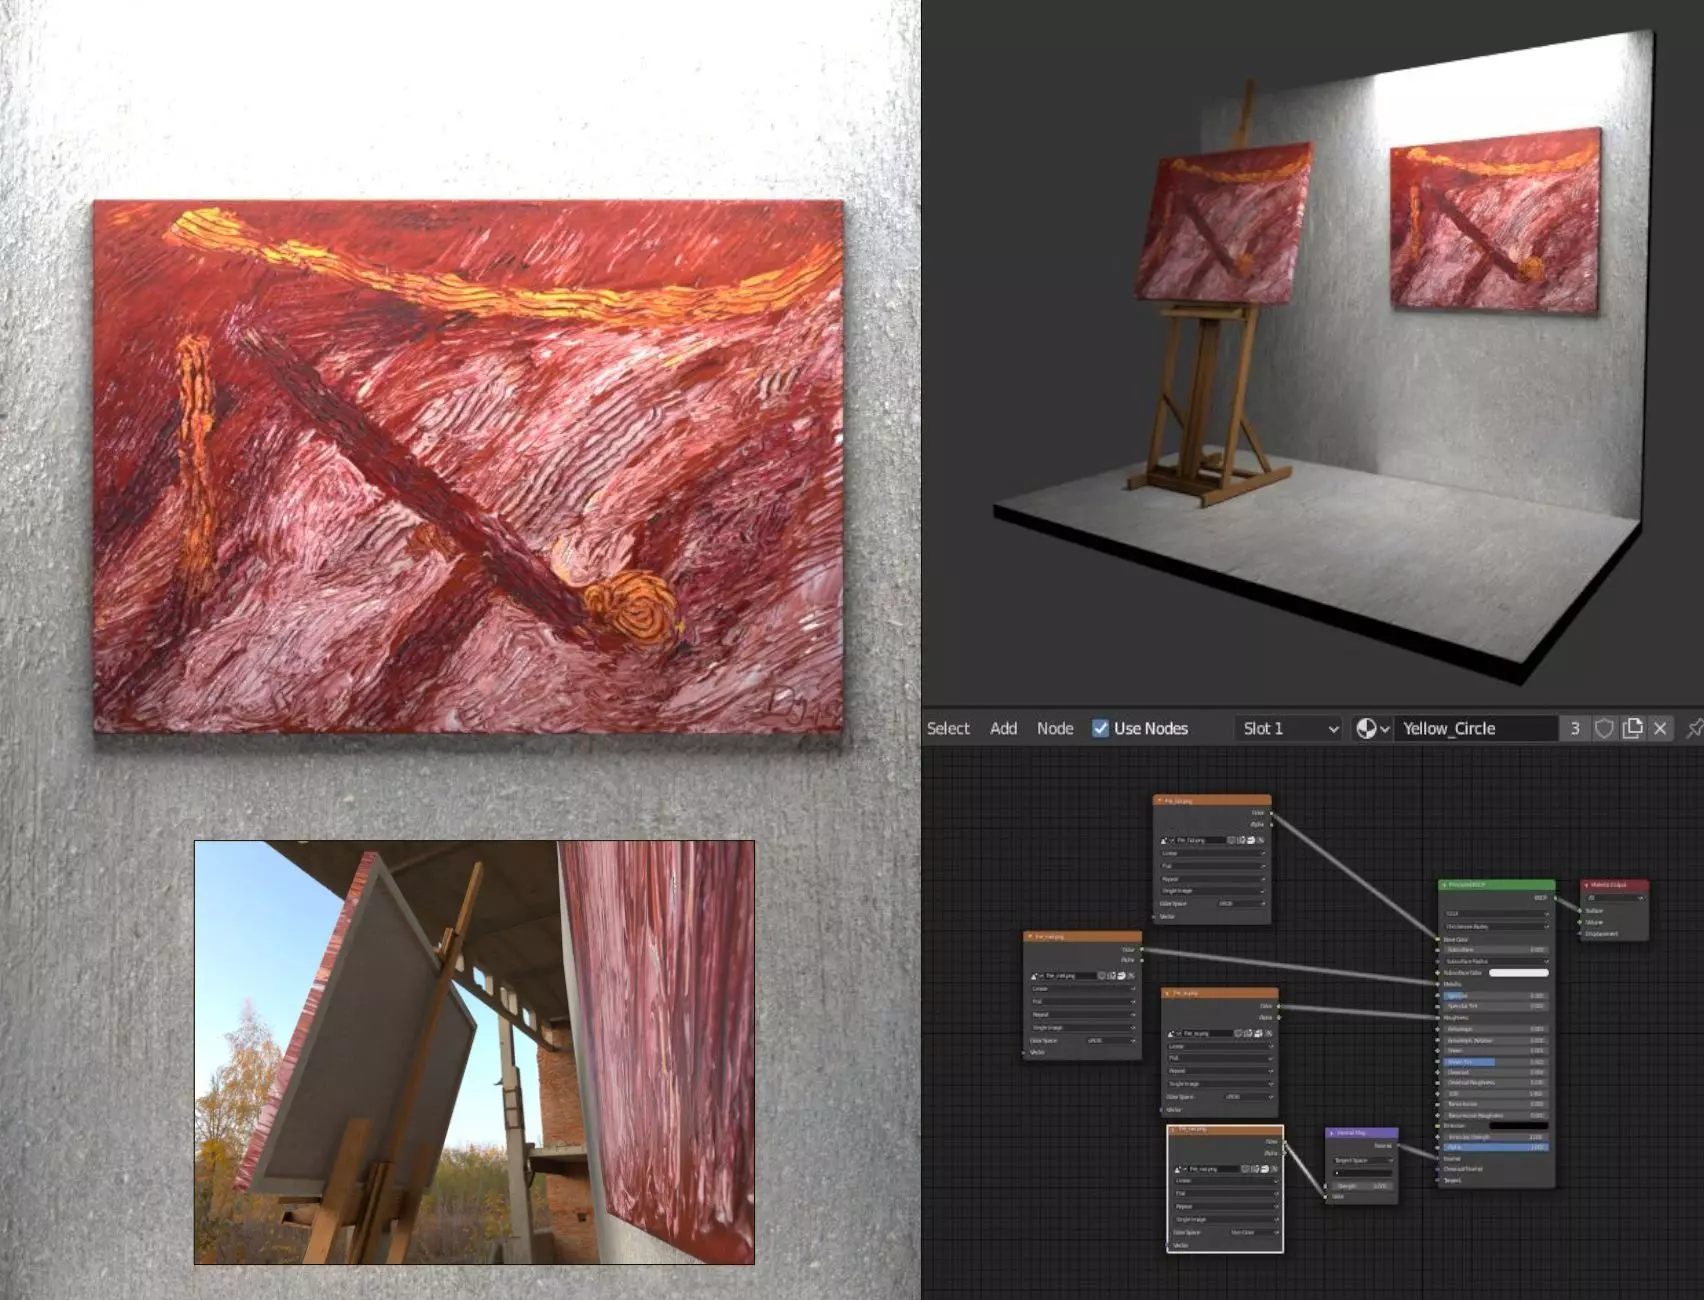Open Material Output target dropdown
1704x1300 pixels.
1615,898
